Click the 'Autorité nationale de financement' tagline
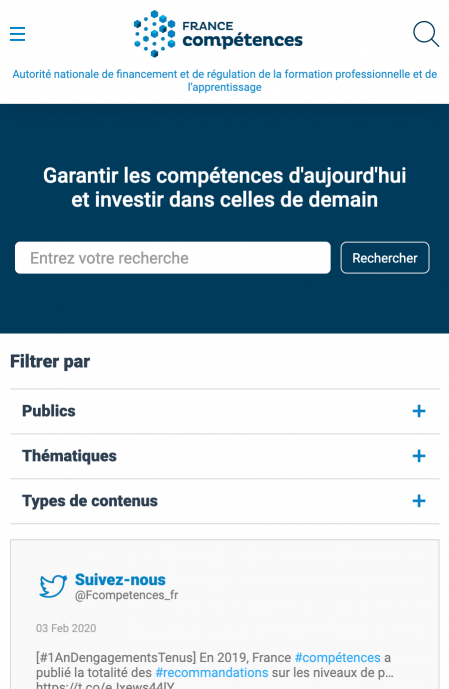Image resolution: width=449 pixels, height=689 pixels. pos(224,80)
